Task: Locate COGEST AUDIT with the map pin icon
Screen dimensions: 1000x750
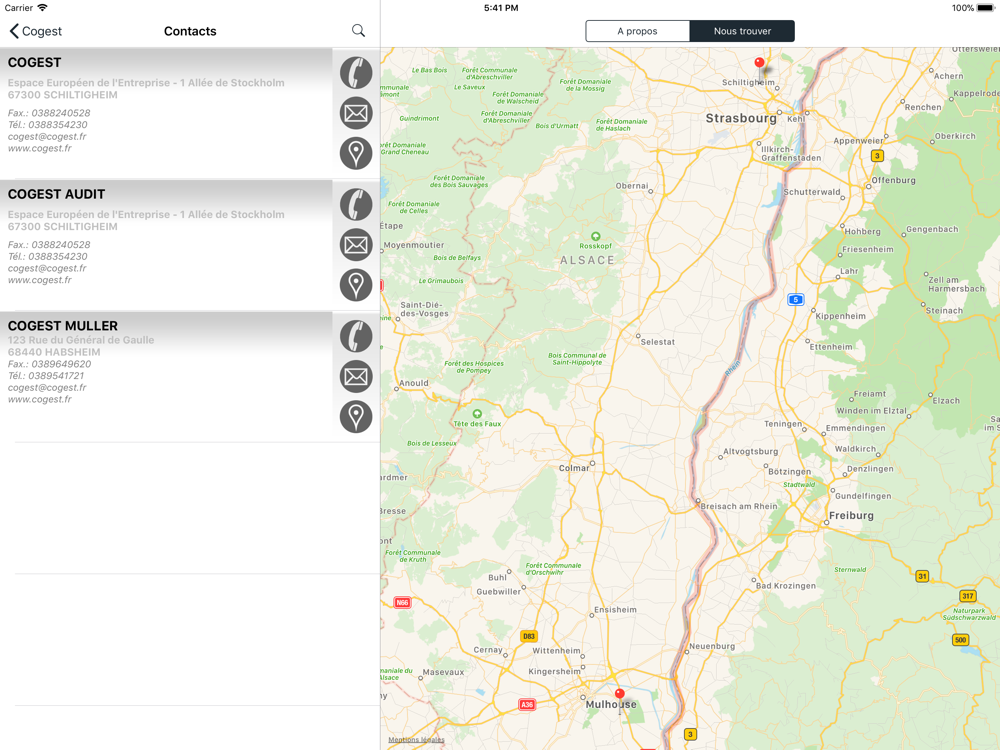Action: (356, 284)
